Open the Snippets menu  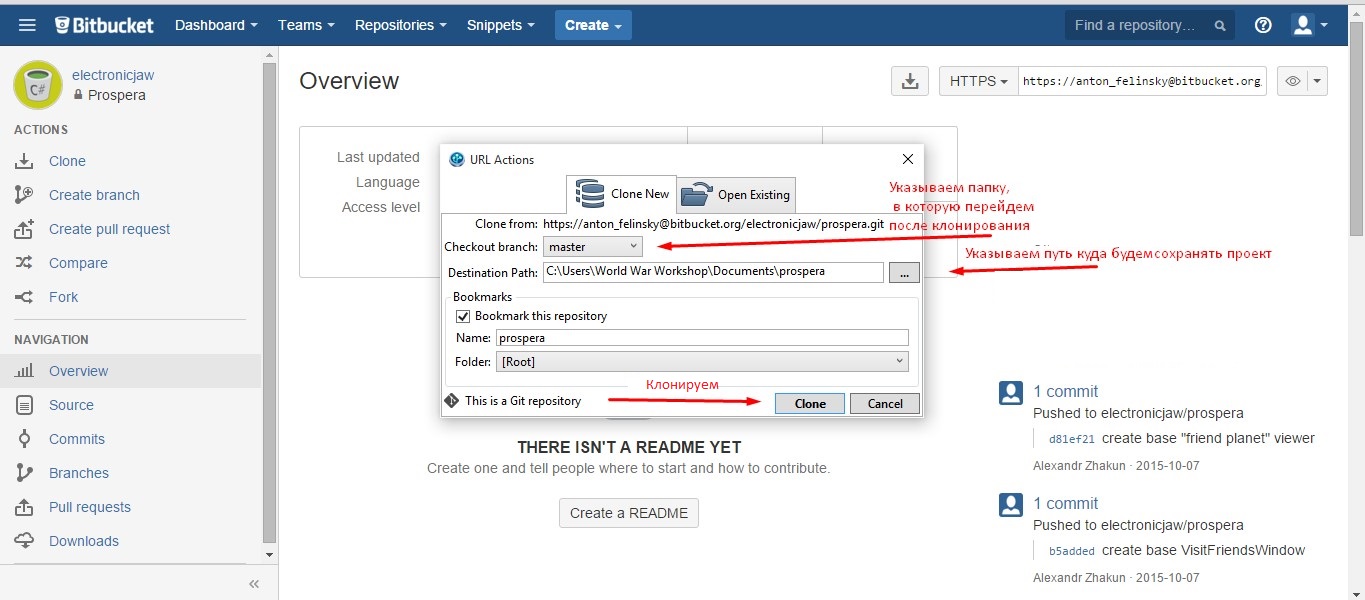click(500, 25)
